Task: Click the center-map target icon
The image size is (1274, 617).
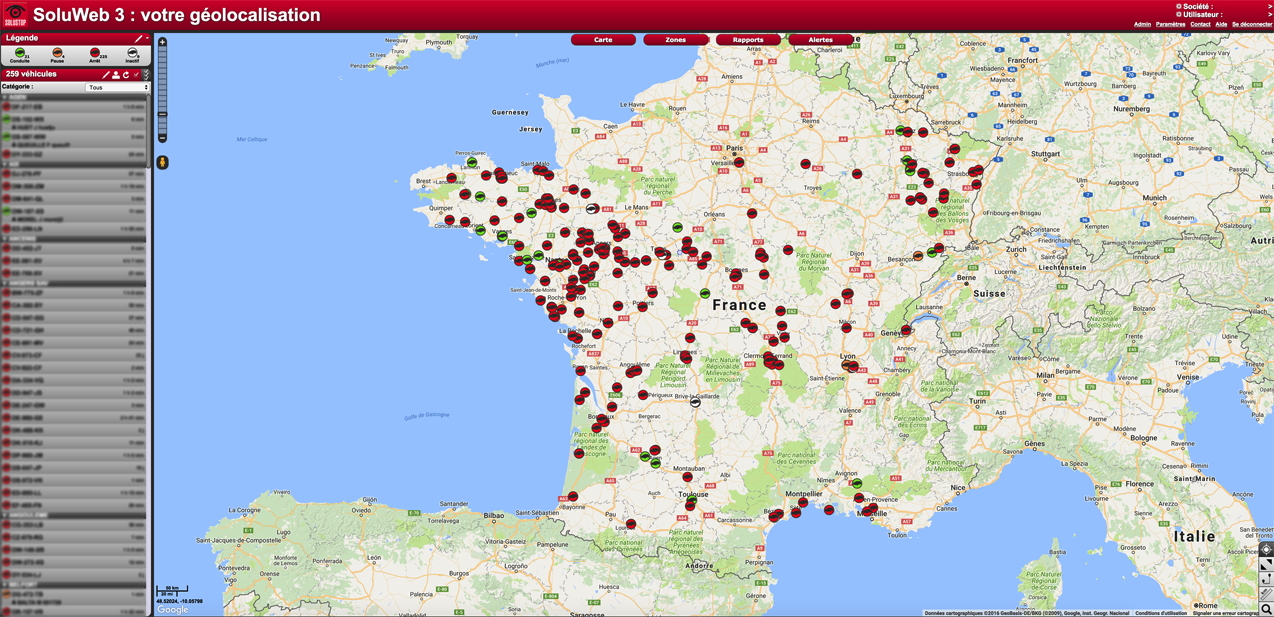Action: (1266, 550)
